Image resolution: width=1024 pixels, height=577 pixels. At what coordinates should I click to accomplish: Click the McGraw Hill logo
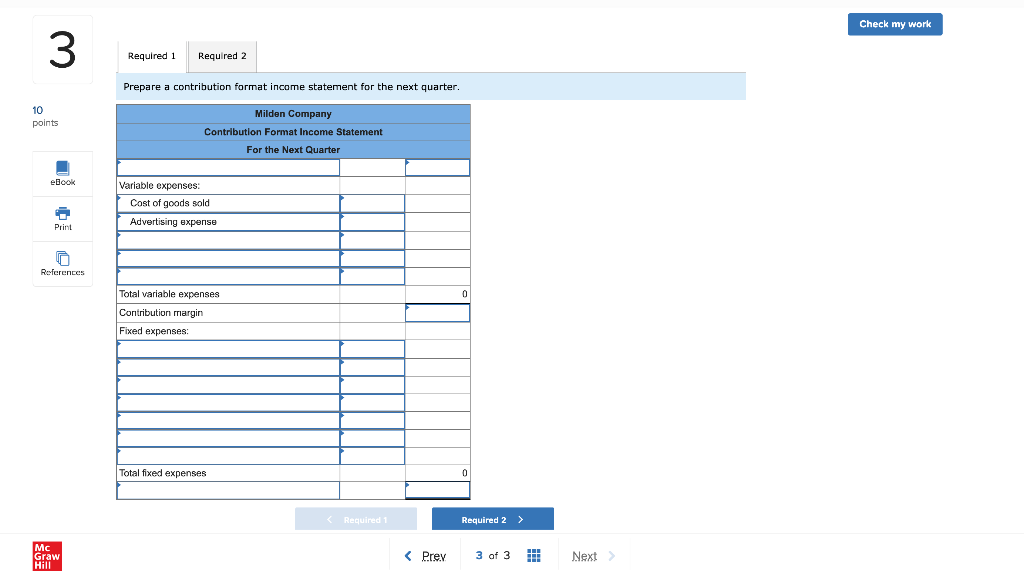(x=45, y=556)
